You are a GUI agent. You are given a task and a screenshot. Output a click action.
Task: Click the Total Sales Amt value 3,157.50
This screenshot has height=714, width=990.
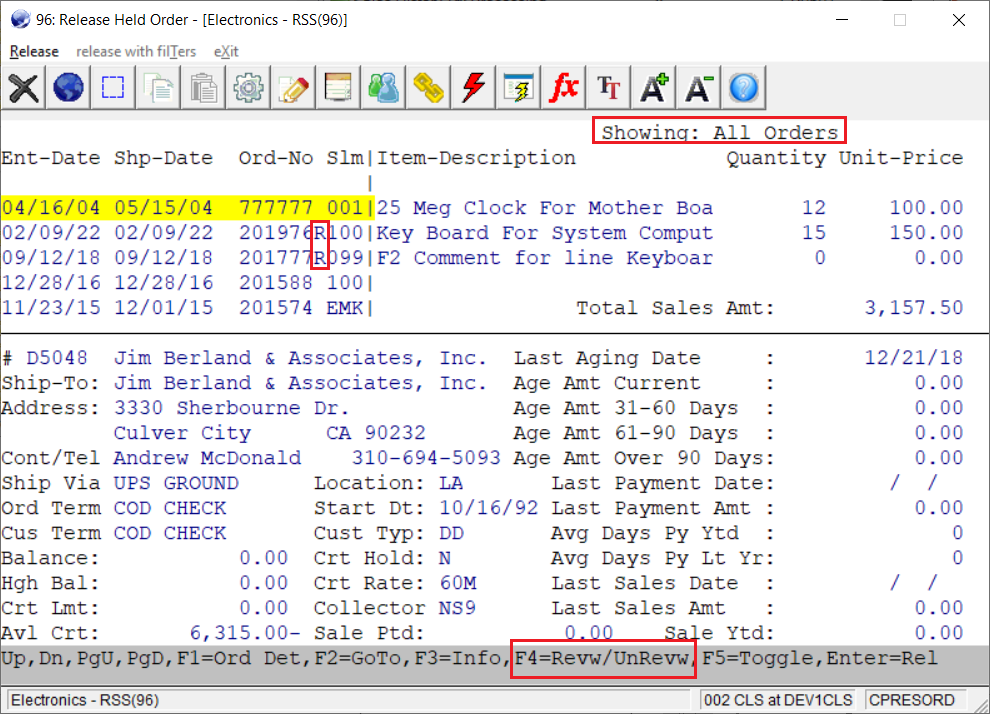pyautogui.click(x=914, y=308)
